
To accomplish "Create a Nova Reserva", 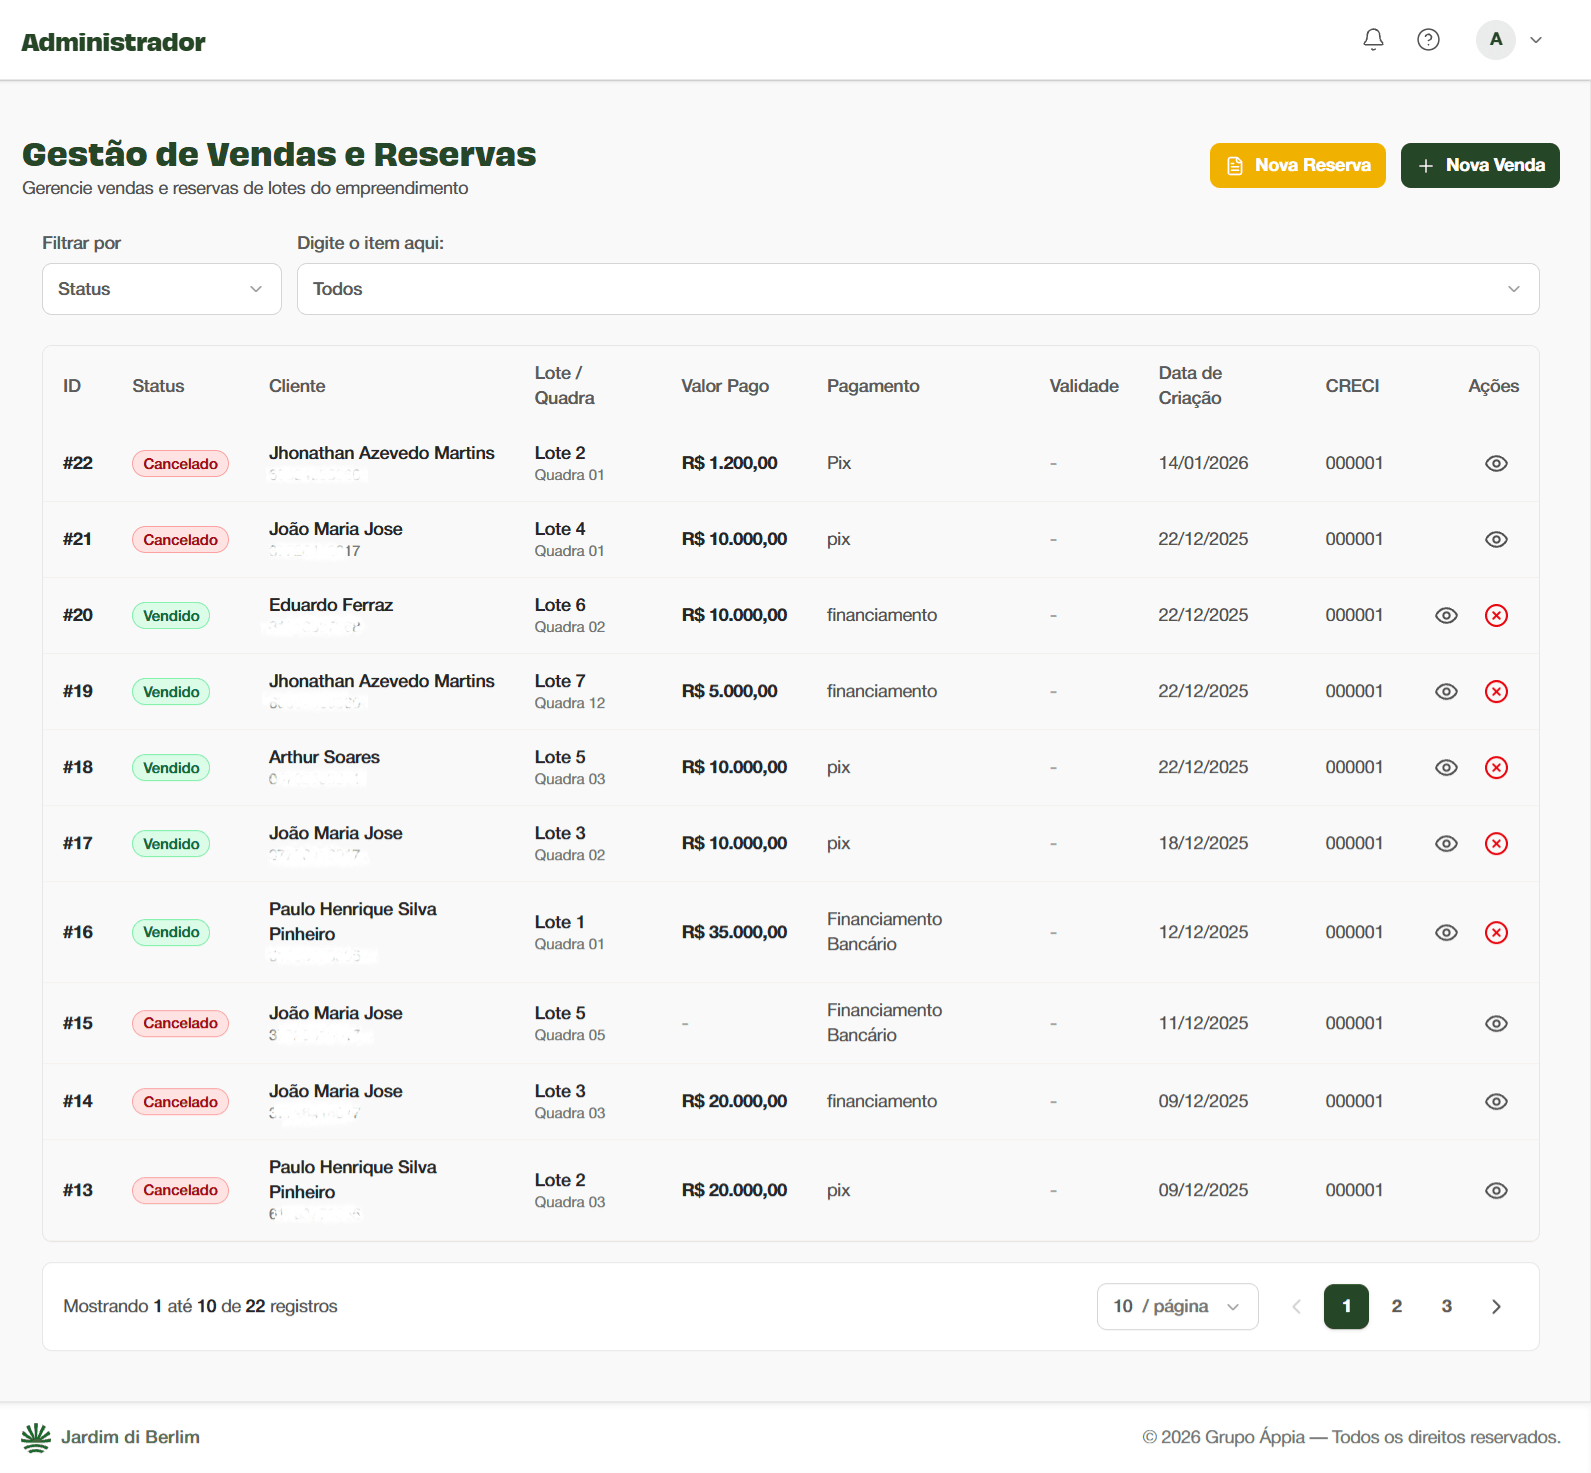I will 1297,165.
